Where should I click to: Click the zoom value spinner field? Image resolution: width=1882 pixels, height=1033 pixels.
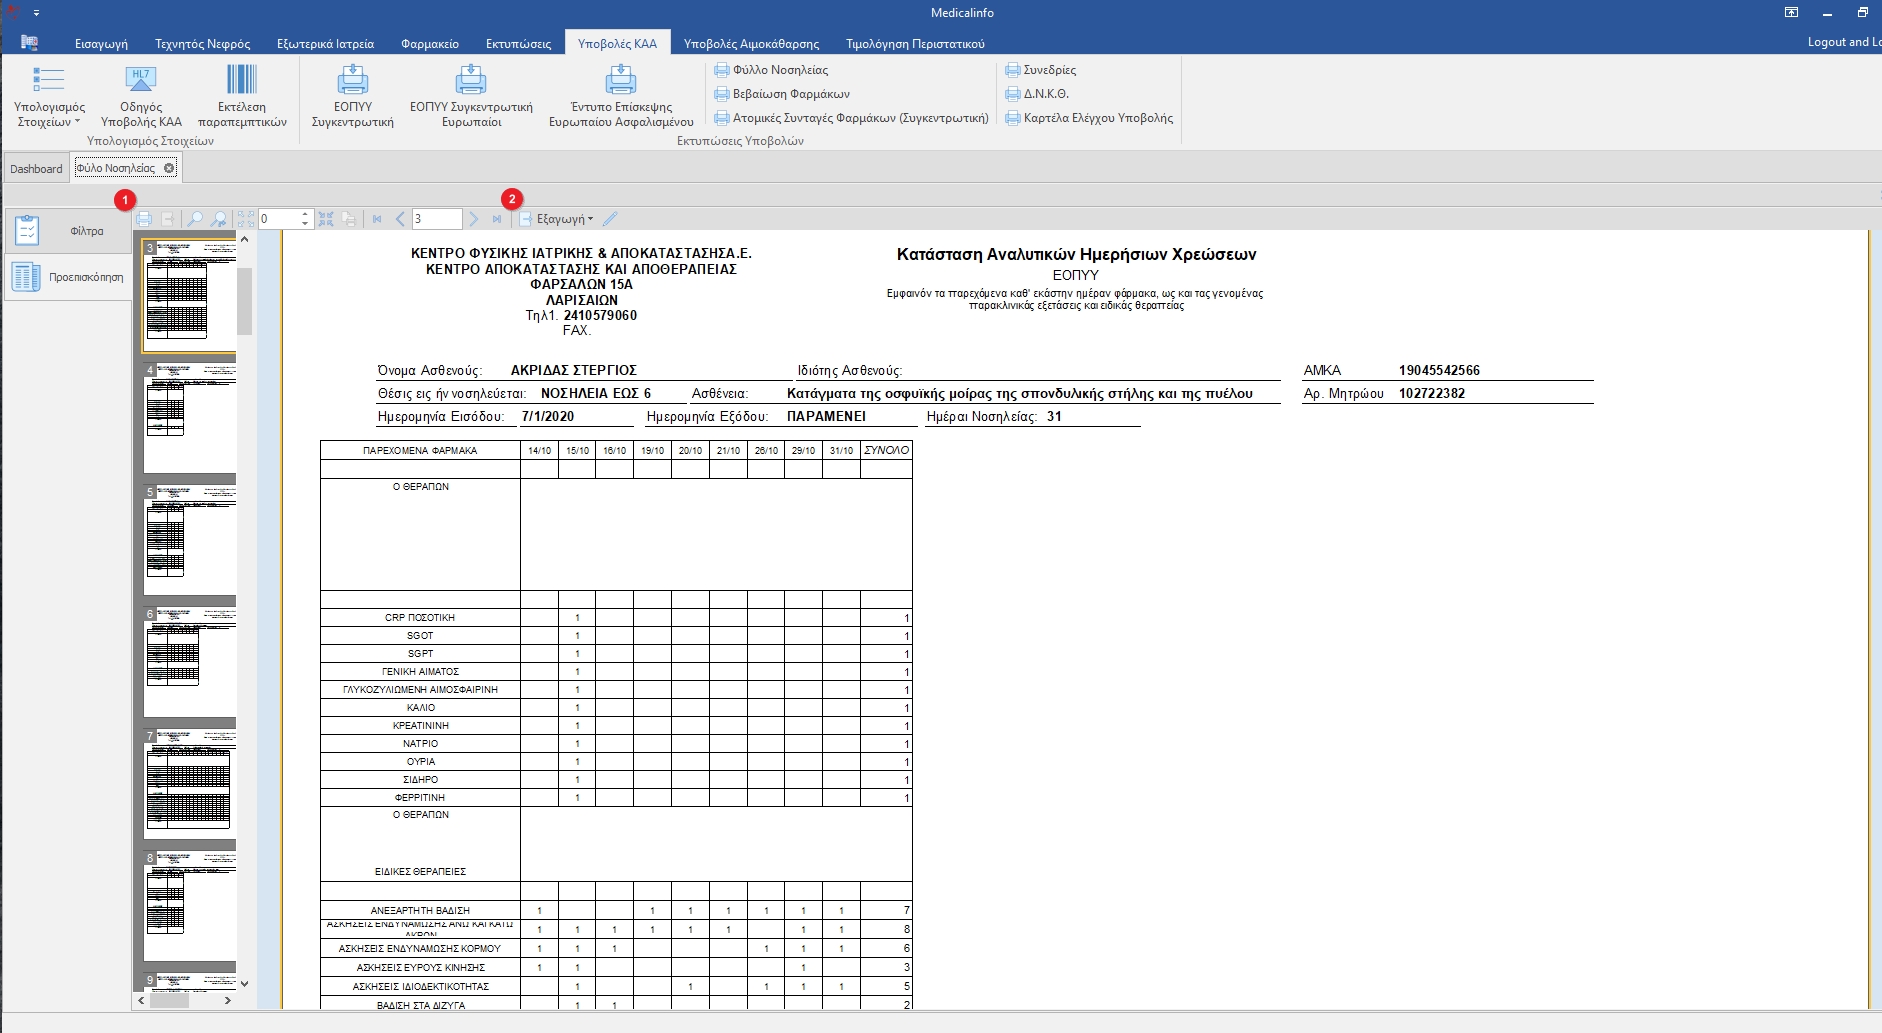(278, 219)
